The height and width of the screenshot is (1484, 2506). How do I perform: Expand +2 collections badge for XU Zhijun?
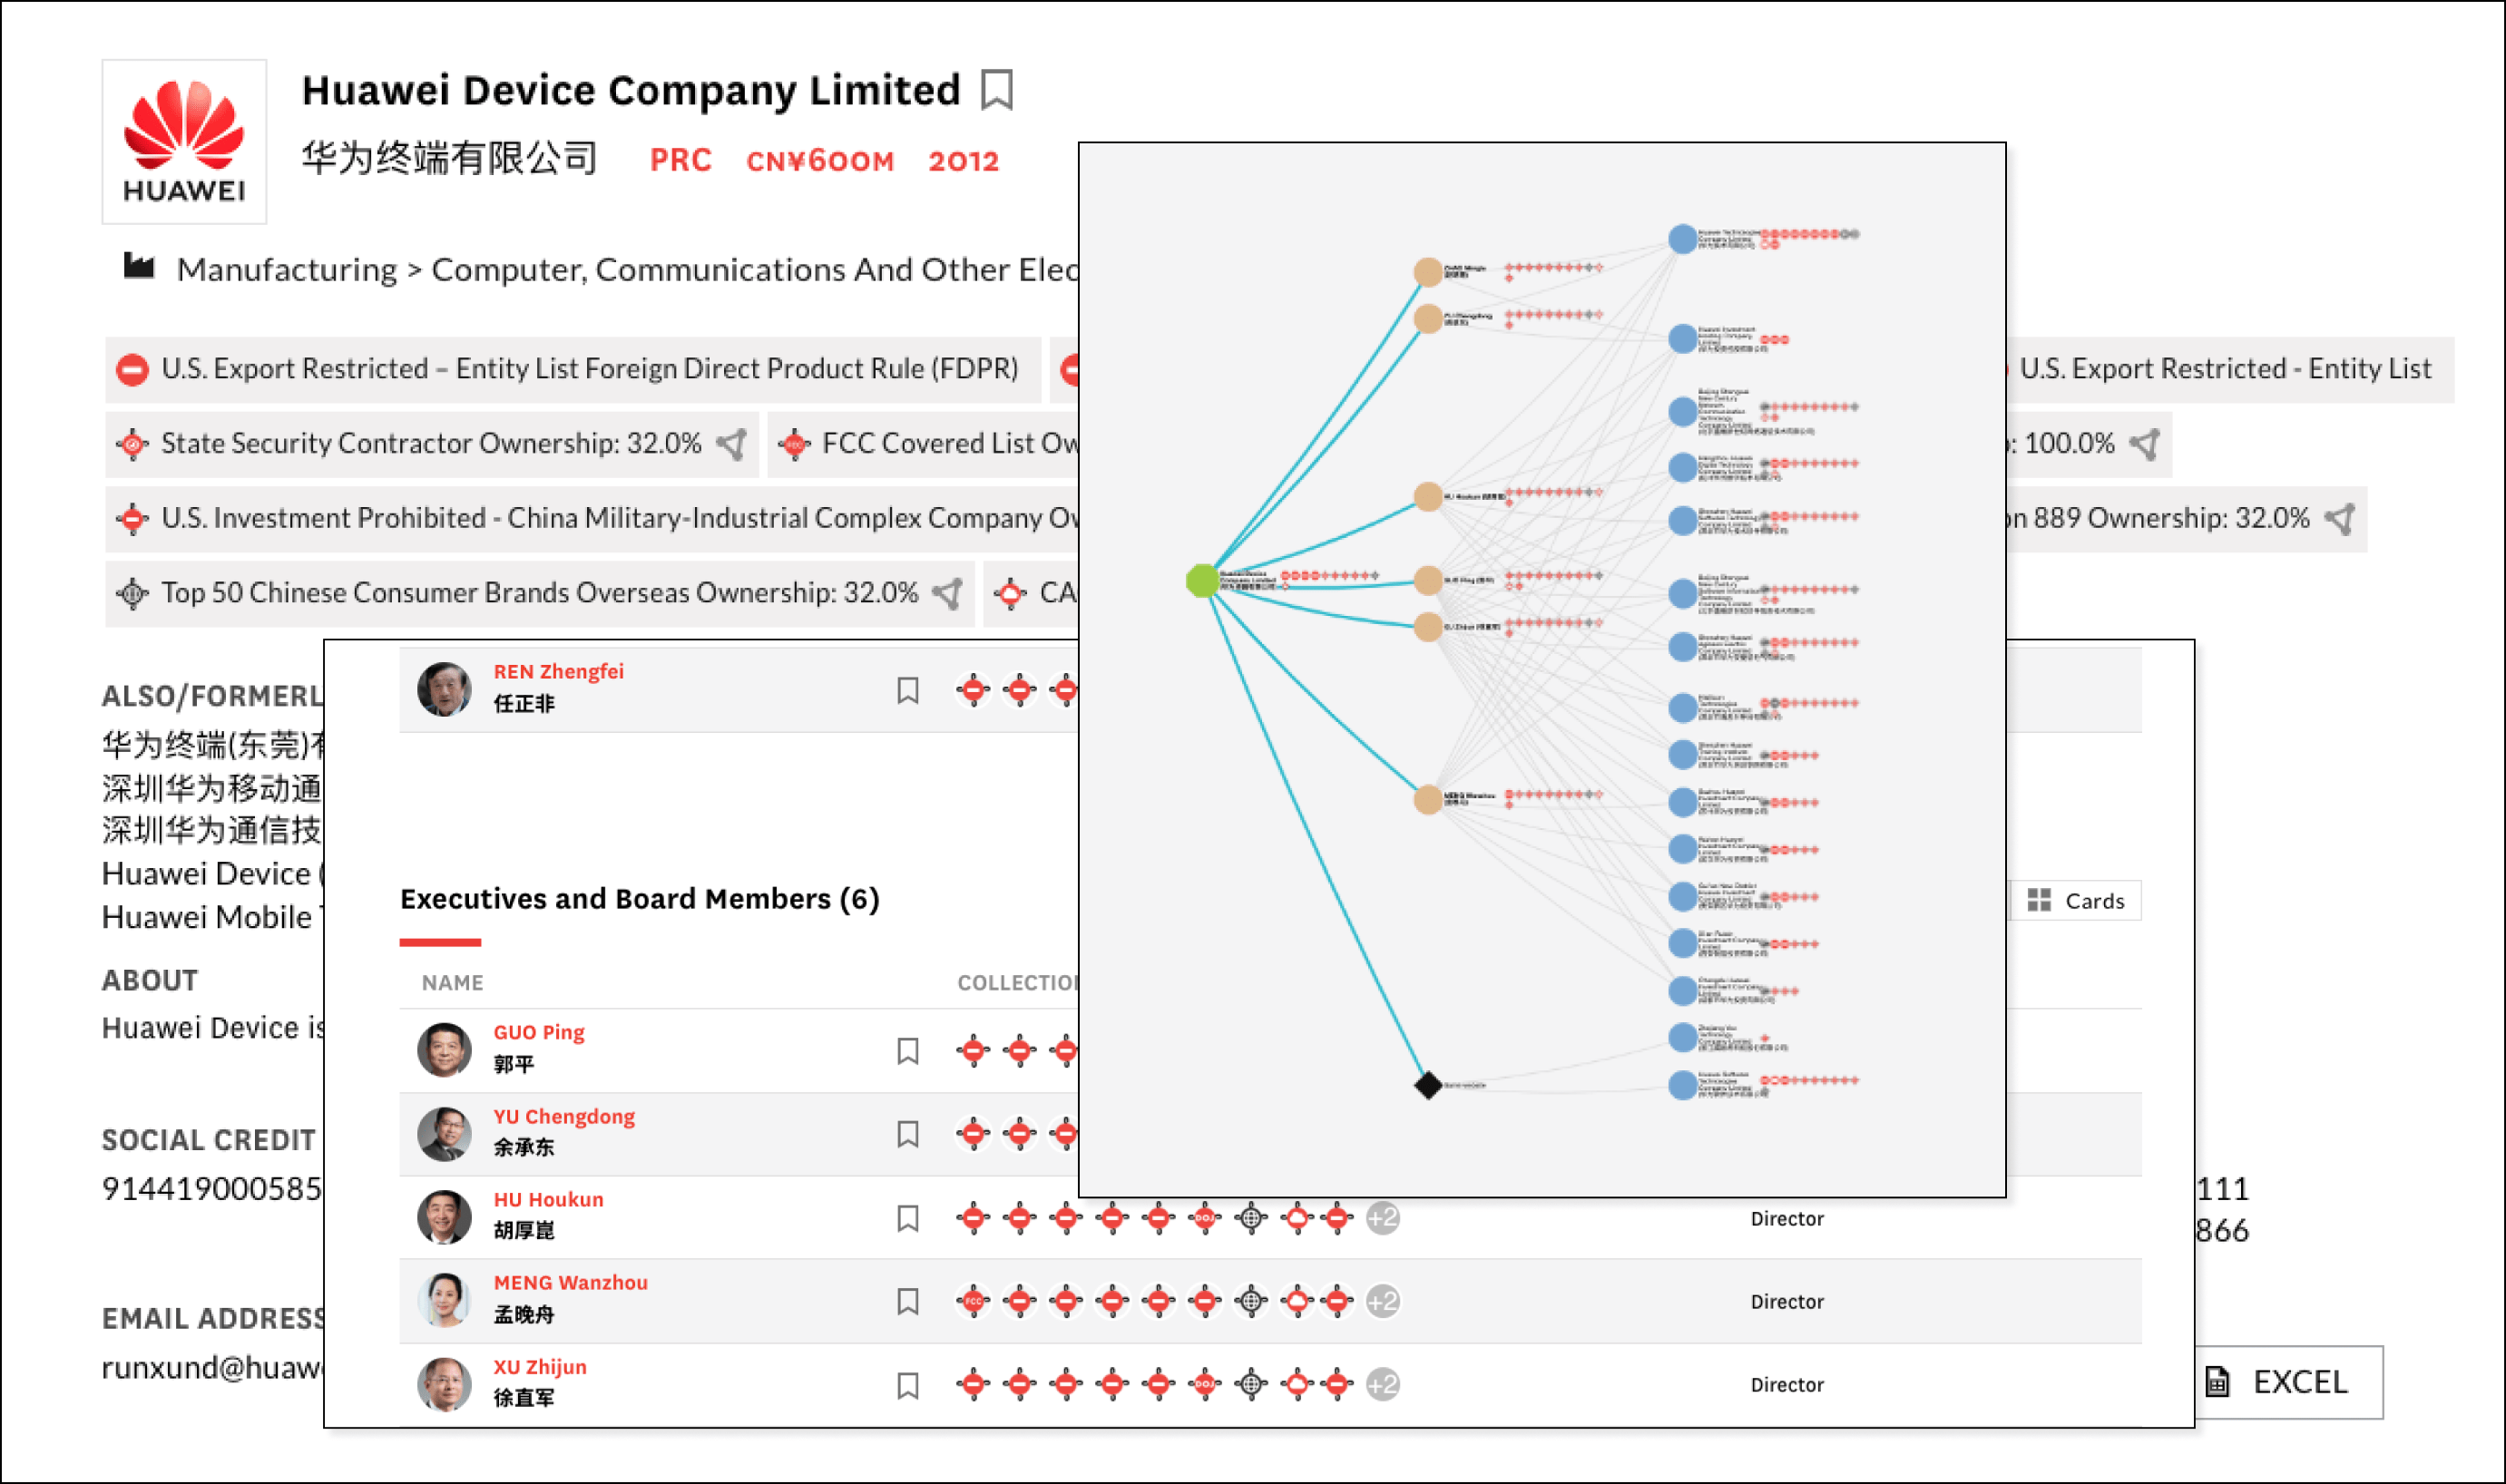1382,1385
